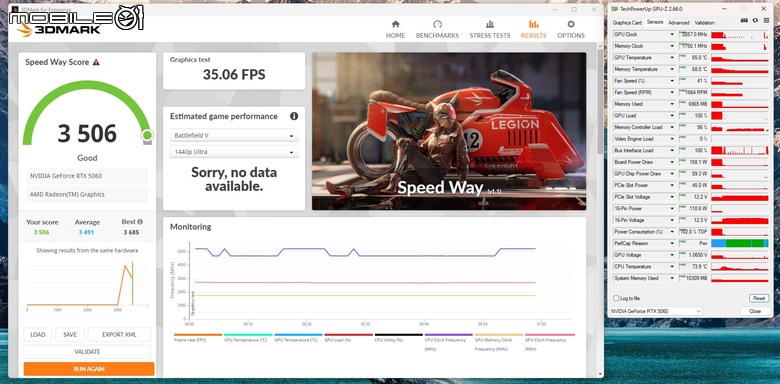Click the 3DMark logo
Screen dimensions: 780x384
pos(59,29)
